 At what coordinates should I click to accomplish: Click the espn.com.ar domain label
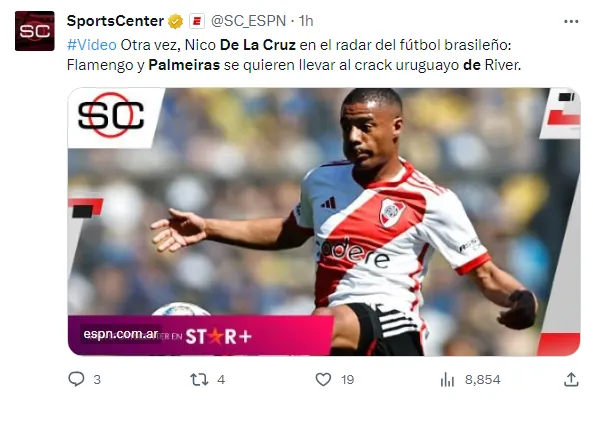(x=121, y=334)
